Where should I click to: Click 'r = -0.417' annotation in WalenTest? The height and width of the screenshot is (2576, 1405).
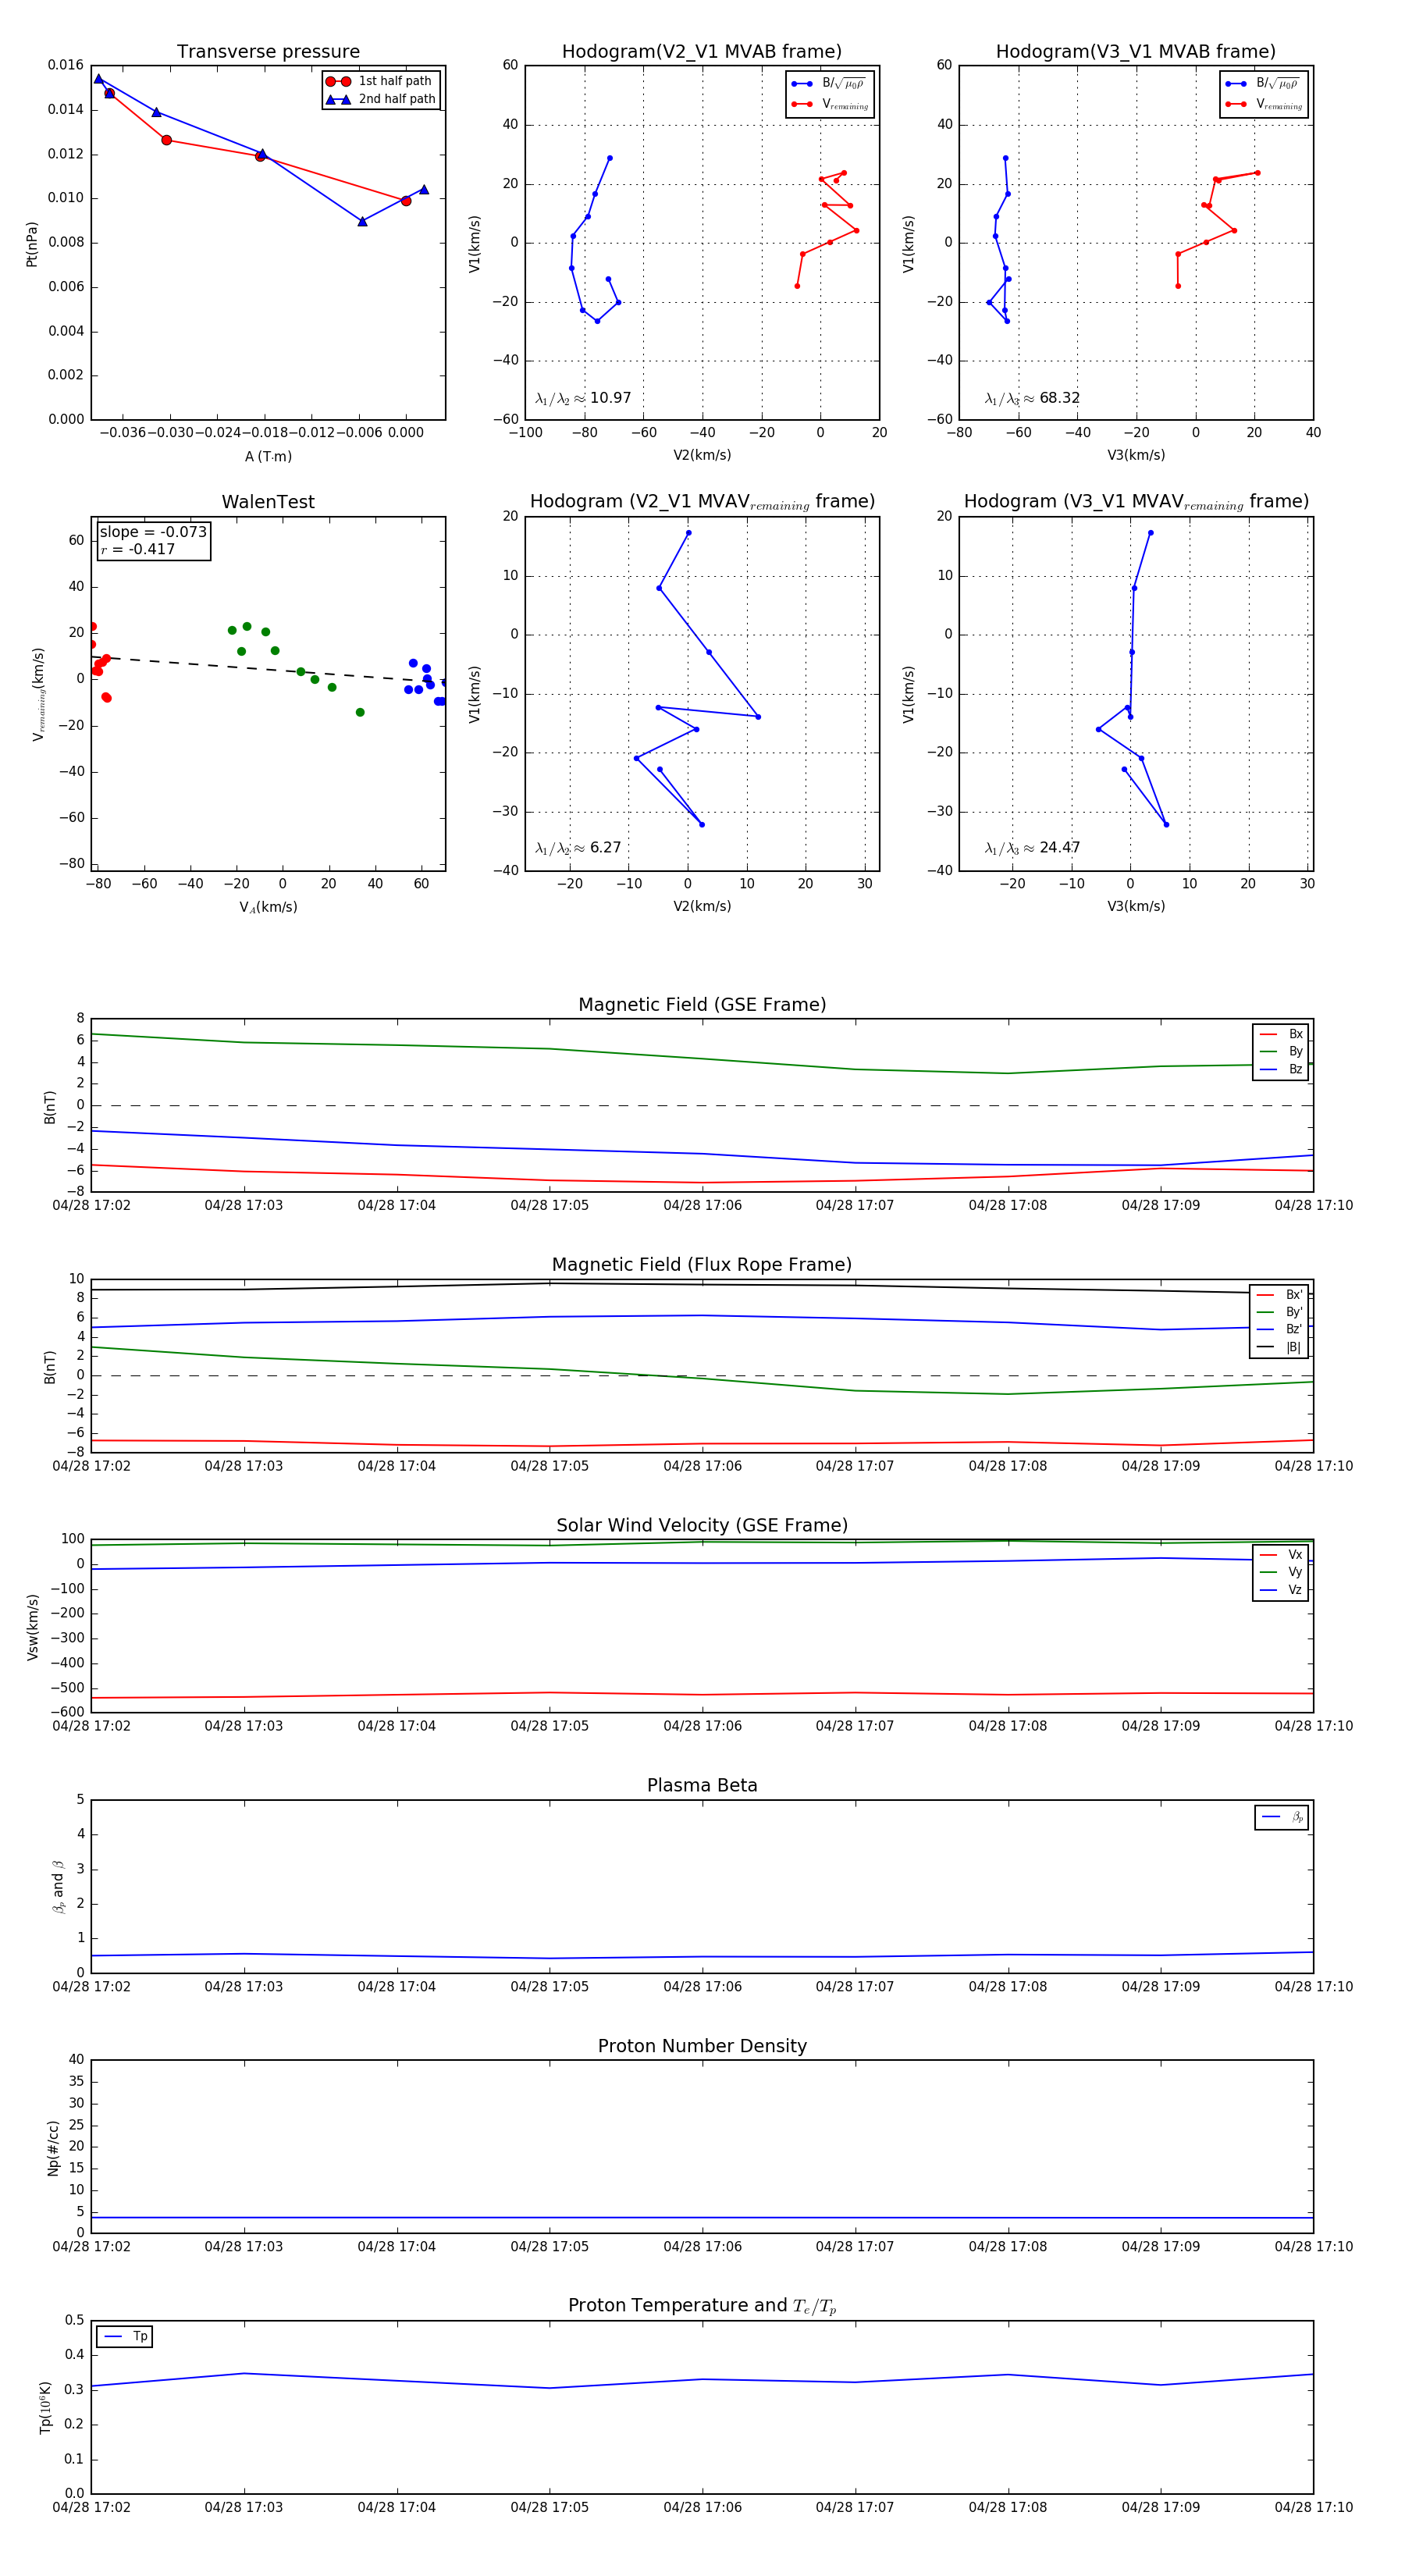(137, 549)
